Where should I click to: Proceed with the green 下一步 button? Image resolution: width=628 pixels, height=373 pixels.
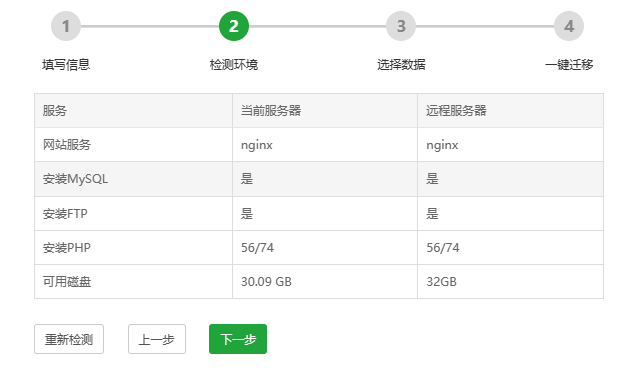click(x=238, y=339)
